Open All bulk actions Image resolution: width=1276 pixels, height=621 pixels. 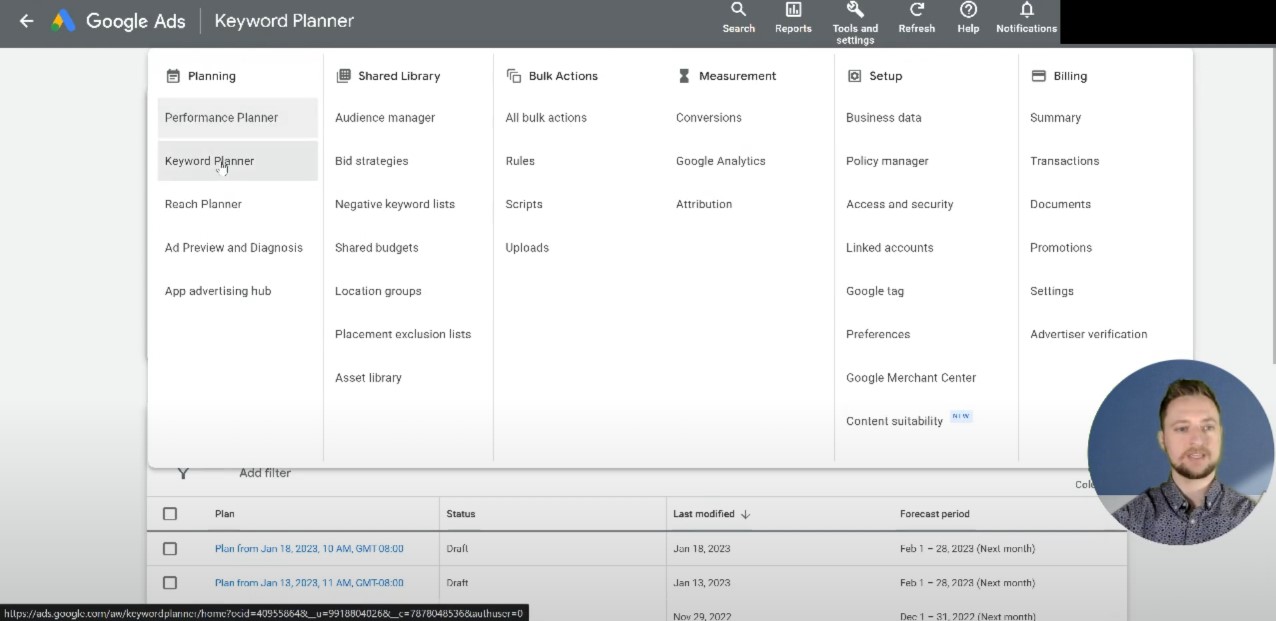[x=546, y=118]
